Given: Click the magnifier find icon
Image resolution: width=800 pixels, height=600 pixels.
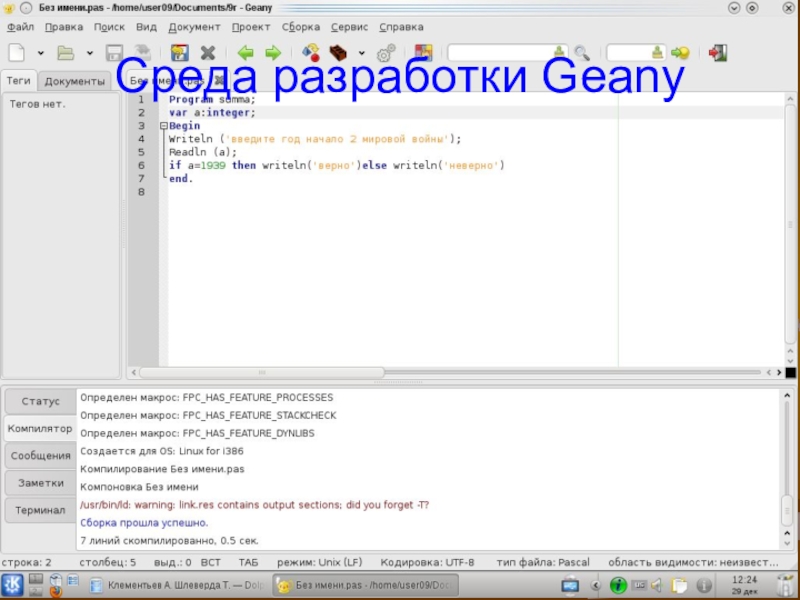Looking at the screenshot, I should [582, 53].
